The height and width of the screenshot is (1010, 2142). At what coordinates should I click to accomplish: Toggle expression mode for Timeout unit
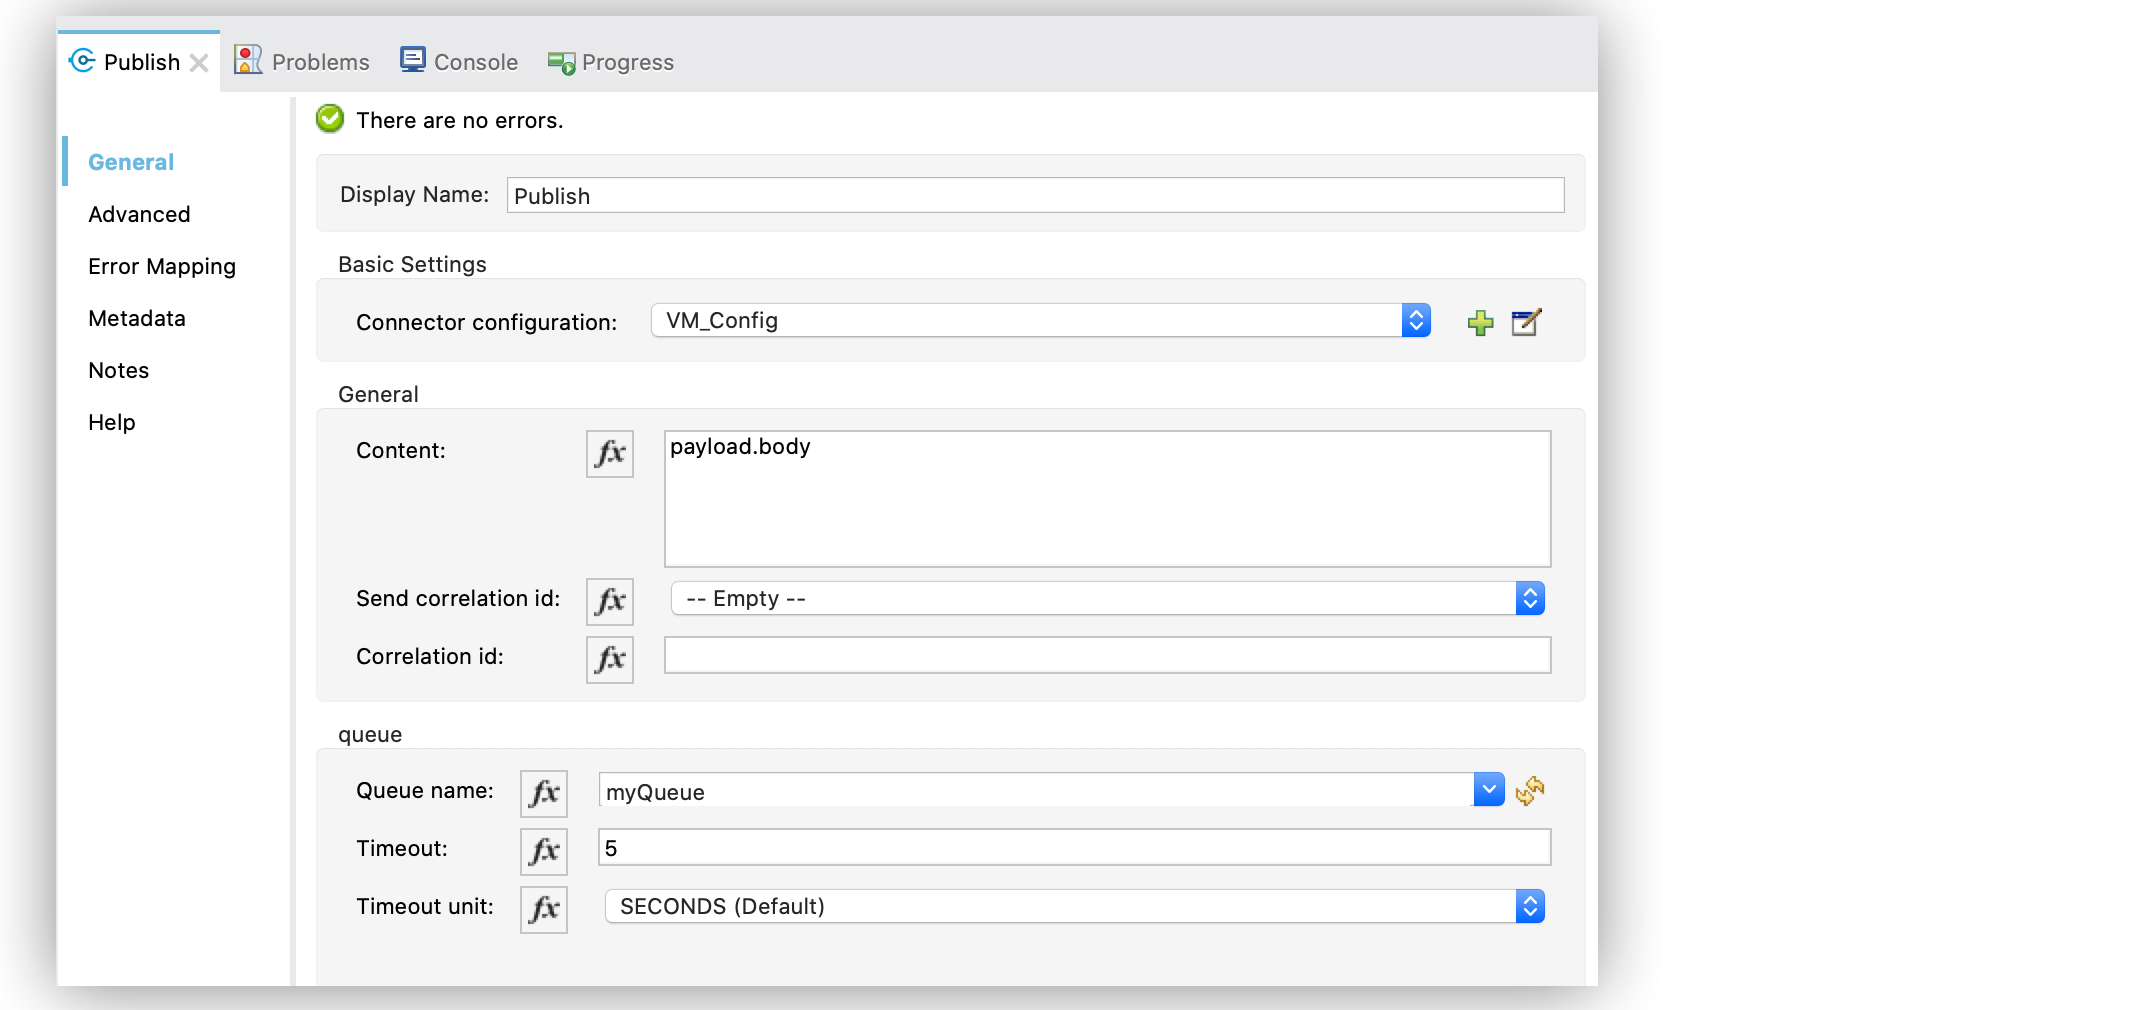click(543, 909)
